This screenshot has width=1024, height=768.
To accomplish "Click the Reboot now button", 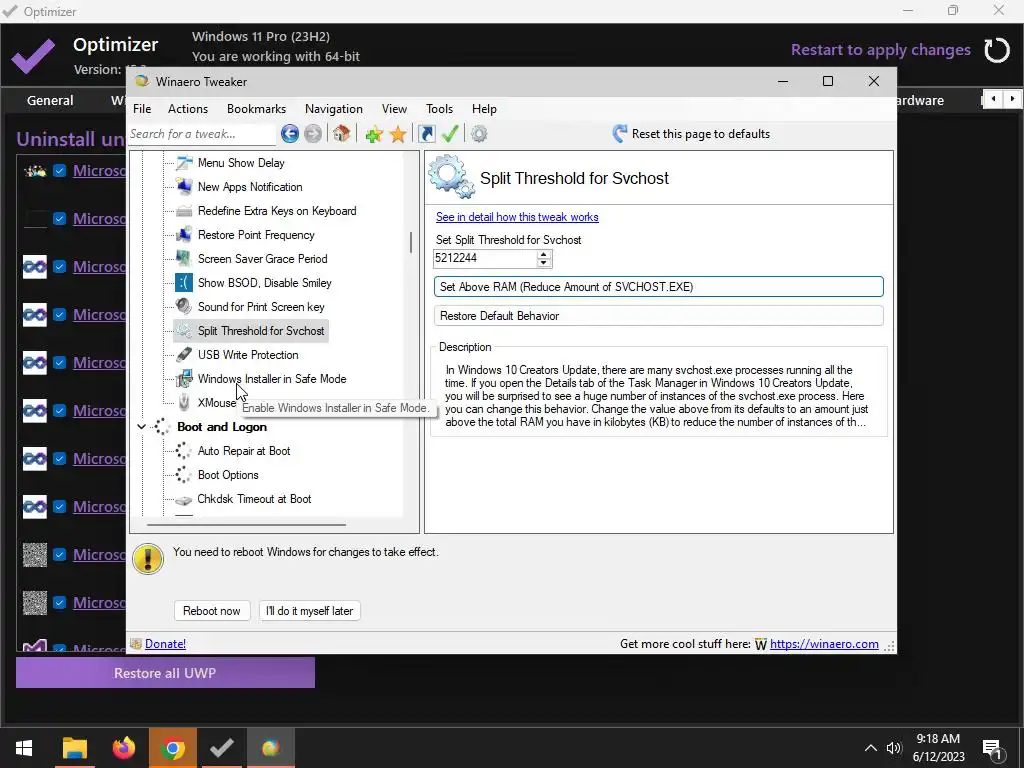I will pos(212,611).
